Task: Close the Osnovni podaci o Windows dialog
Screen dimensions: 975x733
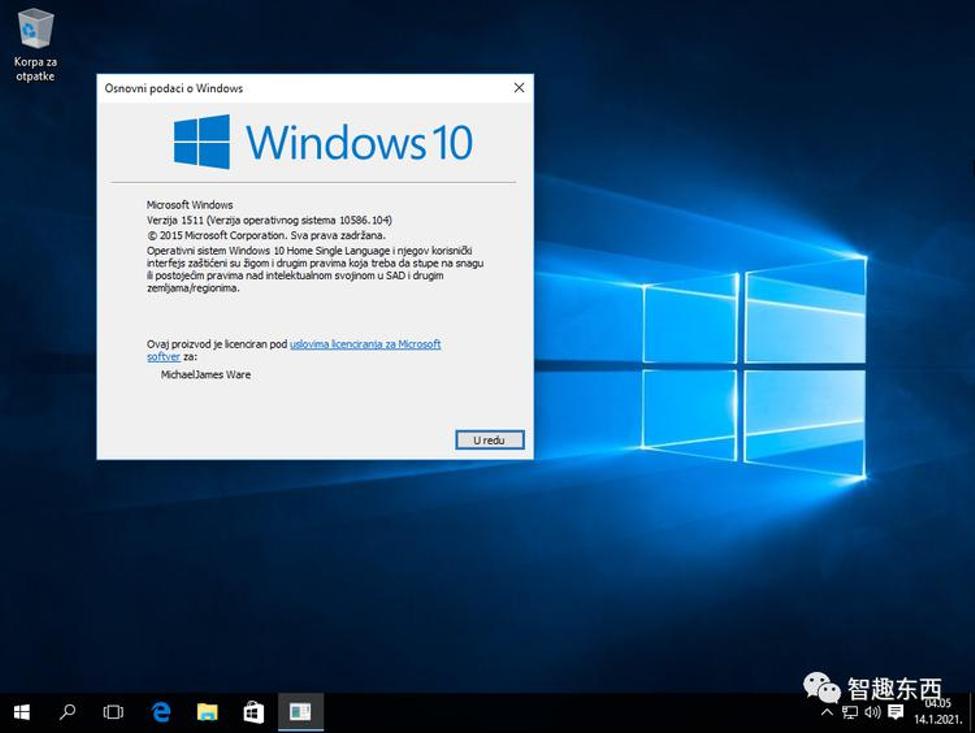Action: [x=518, y=88]
